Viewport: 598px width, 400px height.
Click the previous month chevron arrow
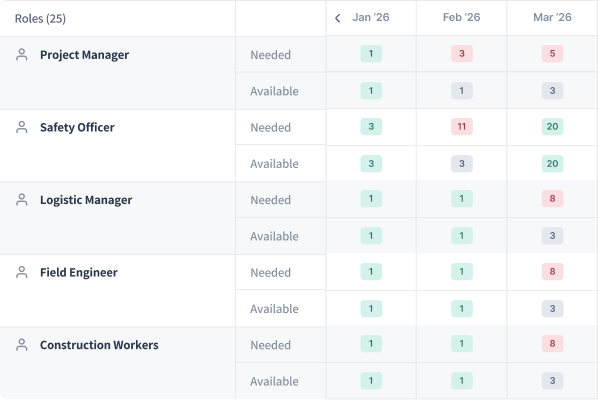(x=338, y=18)
